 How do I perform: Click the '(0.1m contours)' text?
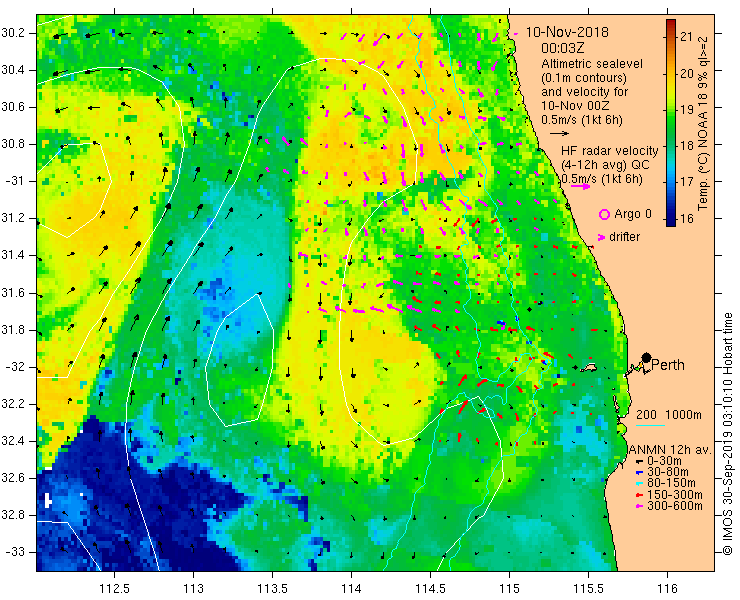coord(584,77)
